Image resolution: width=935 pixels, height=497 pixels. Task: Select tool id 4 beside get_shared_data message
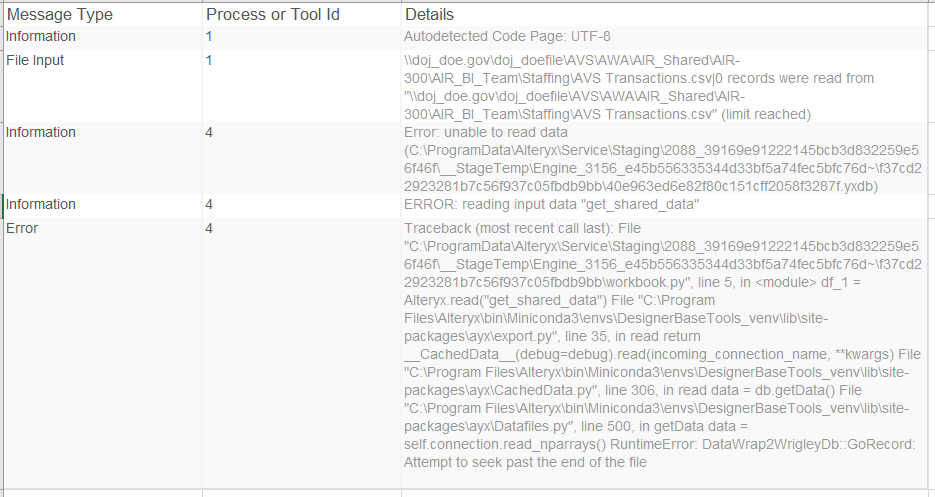pyautogui.click(x=209, y=205)
